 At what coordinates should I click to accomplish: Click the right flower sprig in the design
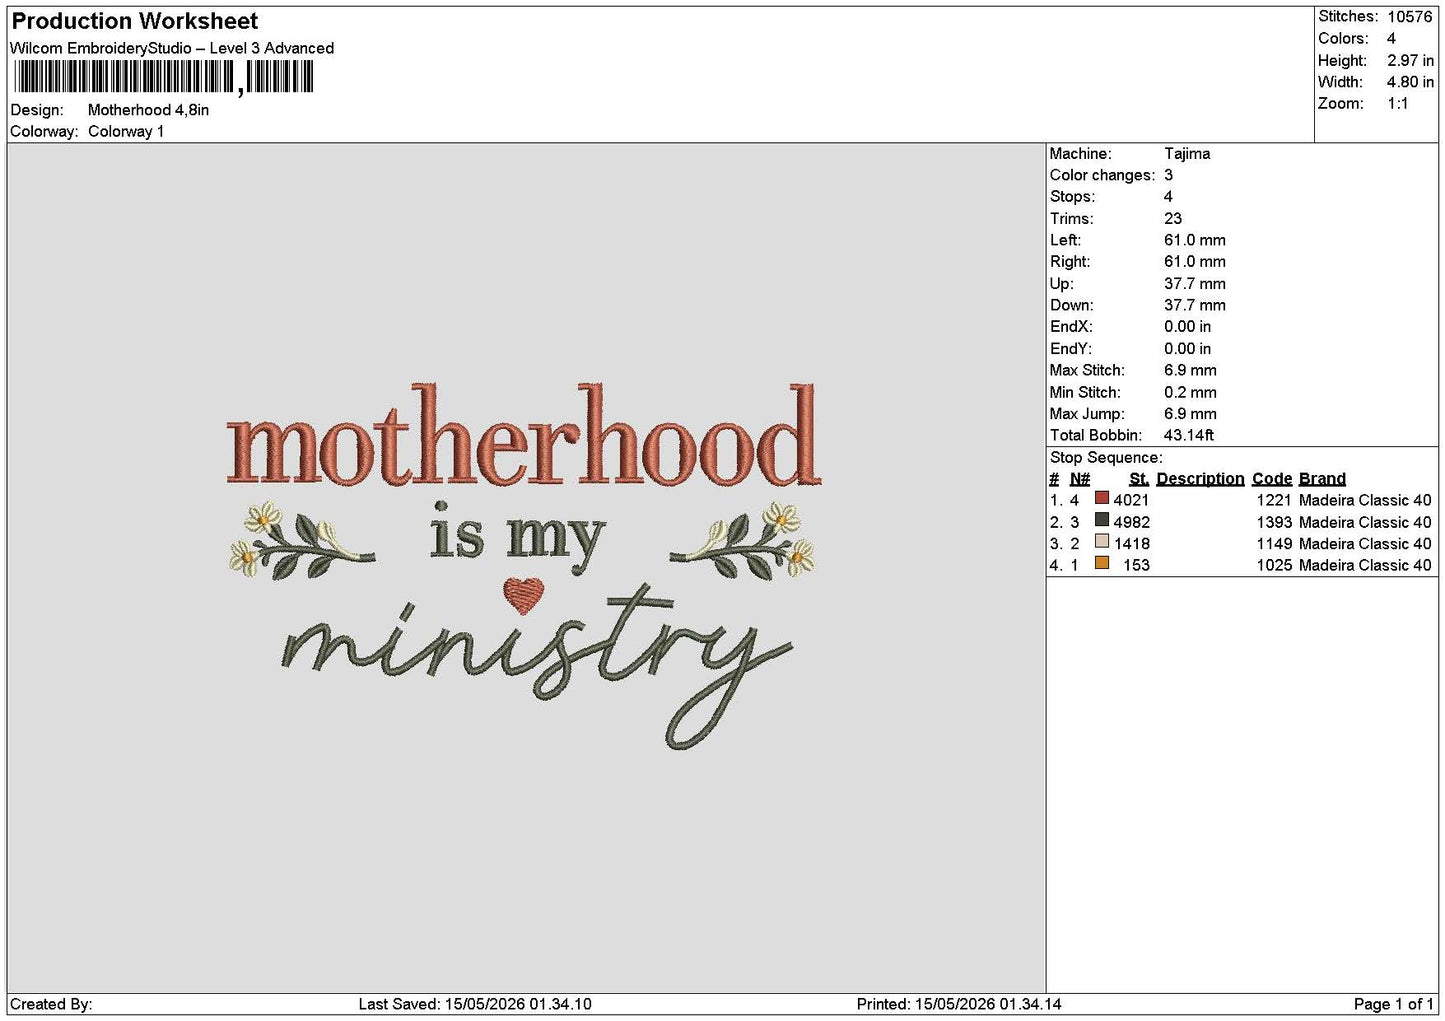(743, 541)
